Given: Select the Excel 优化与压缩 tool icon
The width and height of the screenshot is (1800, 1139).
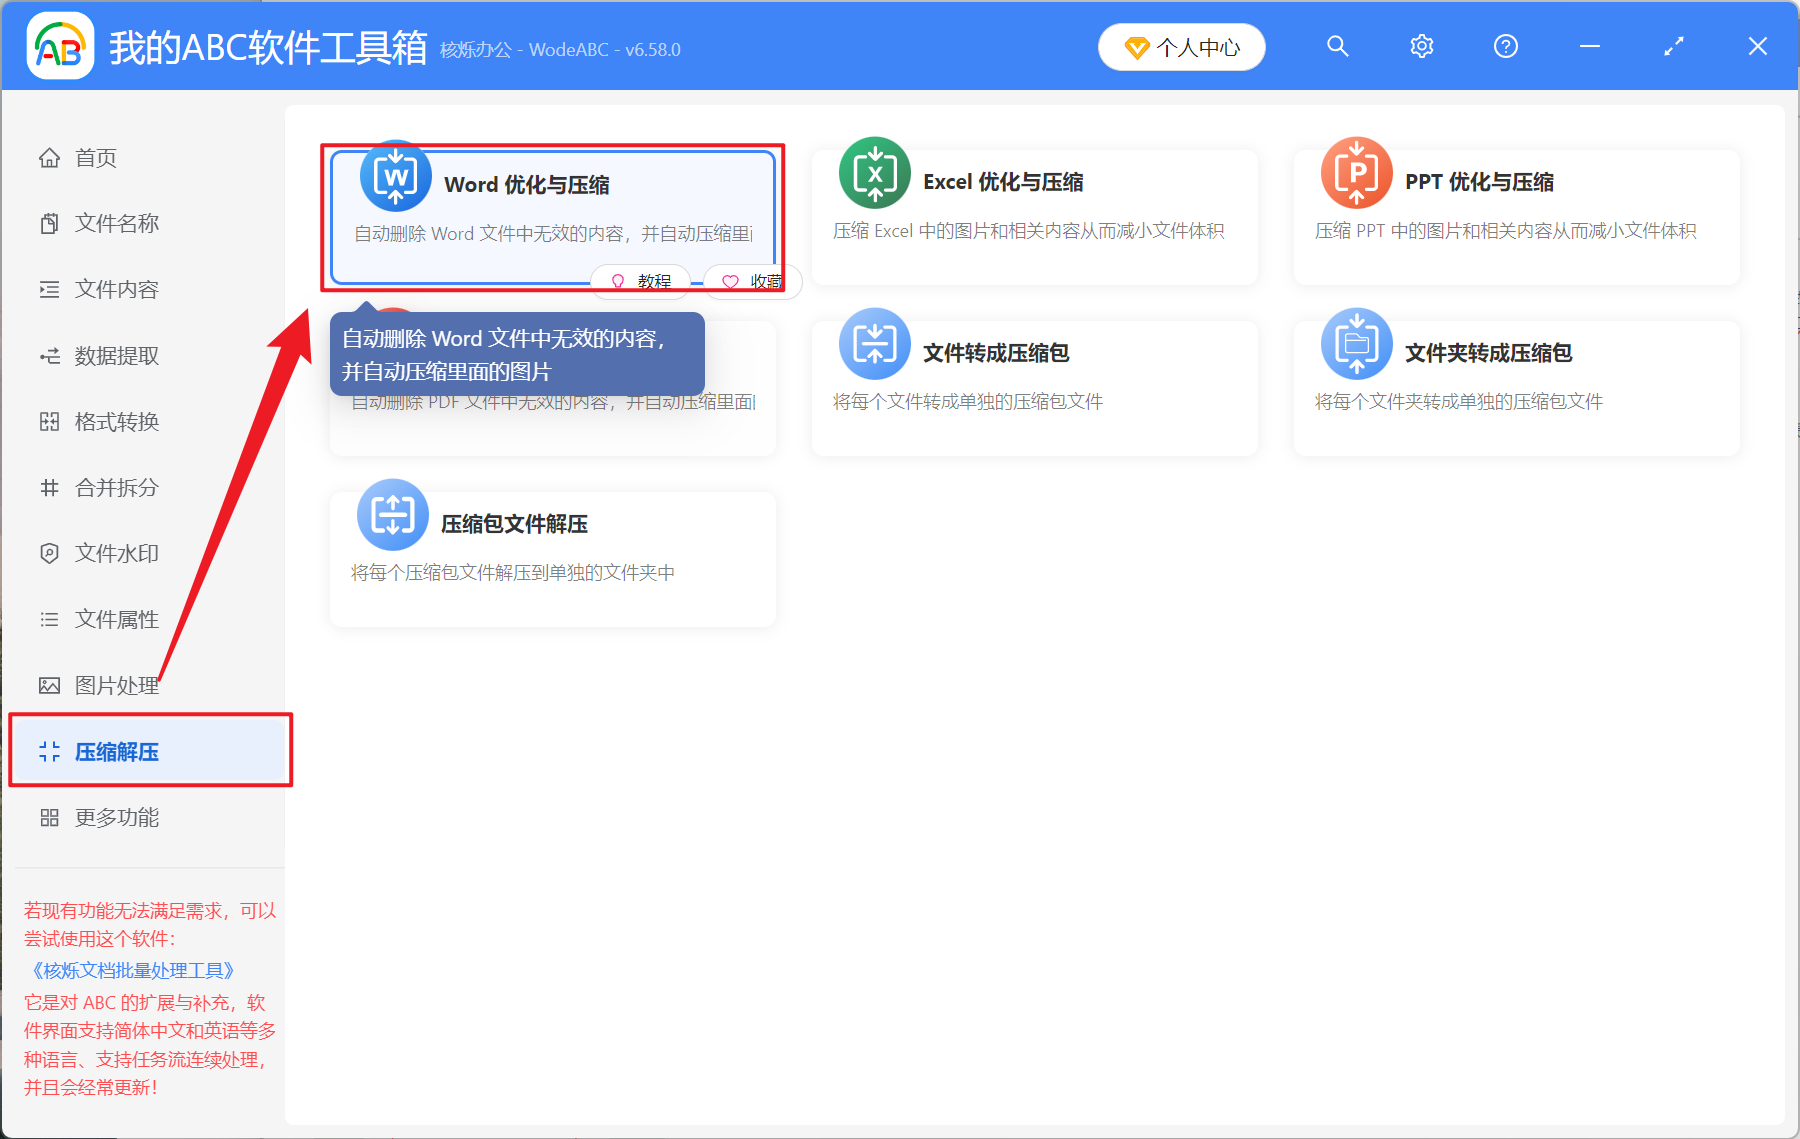Looking at the screenshot, I should (874, 174).
